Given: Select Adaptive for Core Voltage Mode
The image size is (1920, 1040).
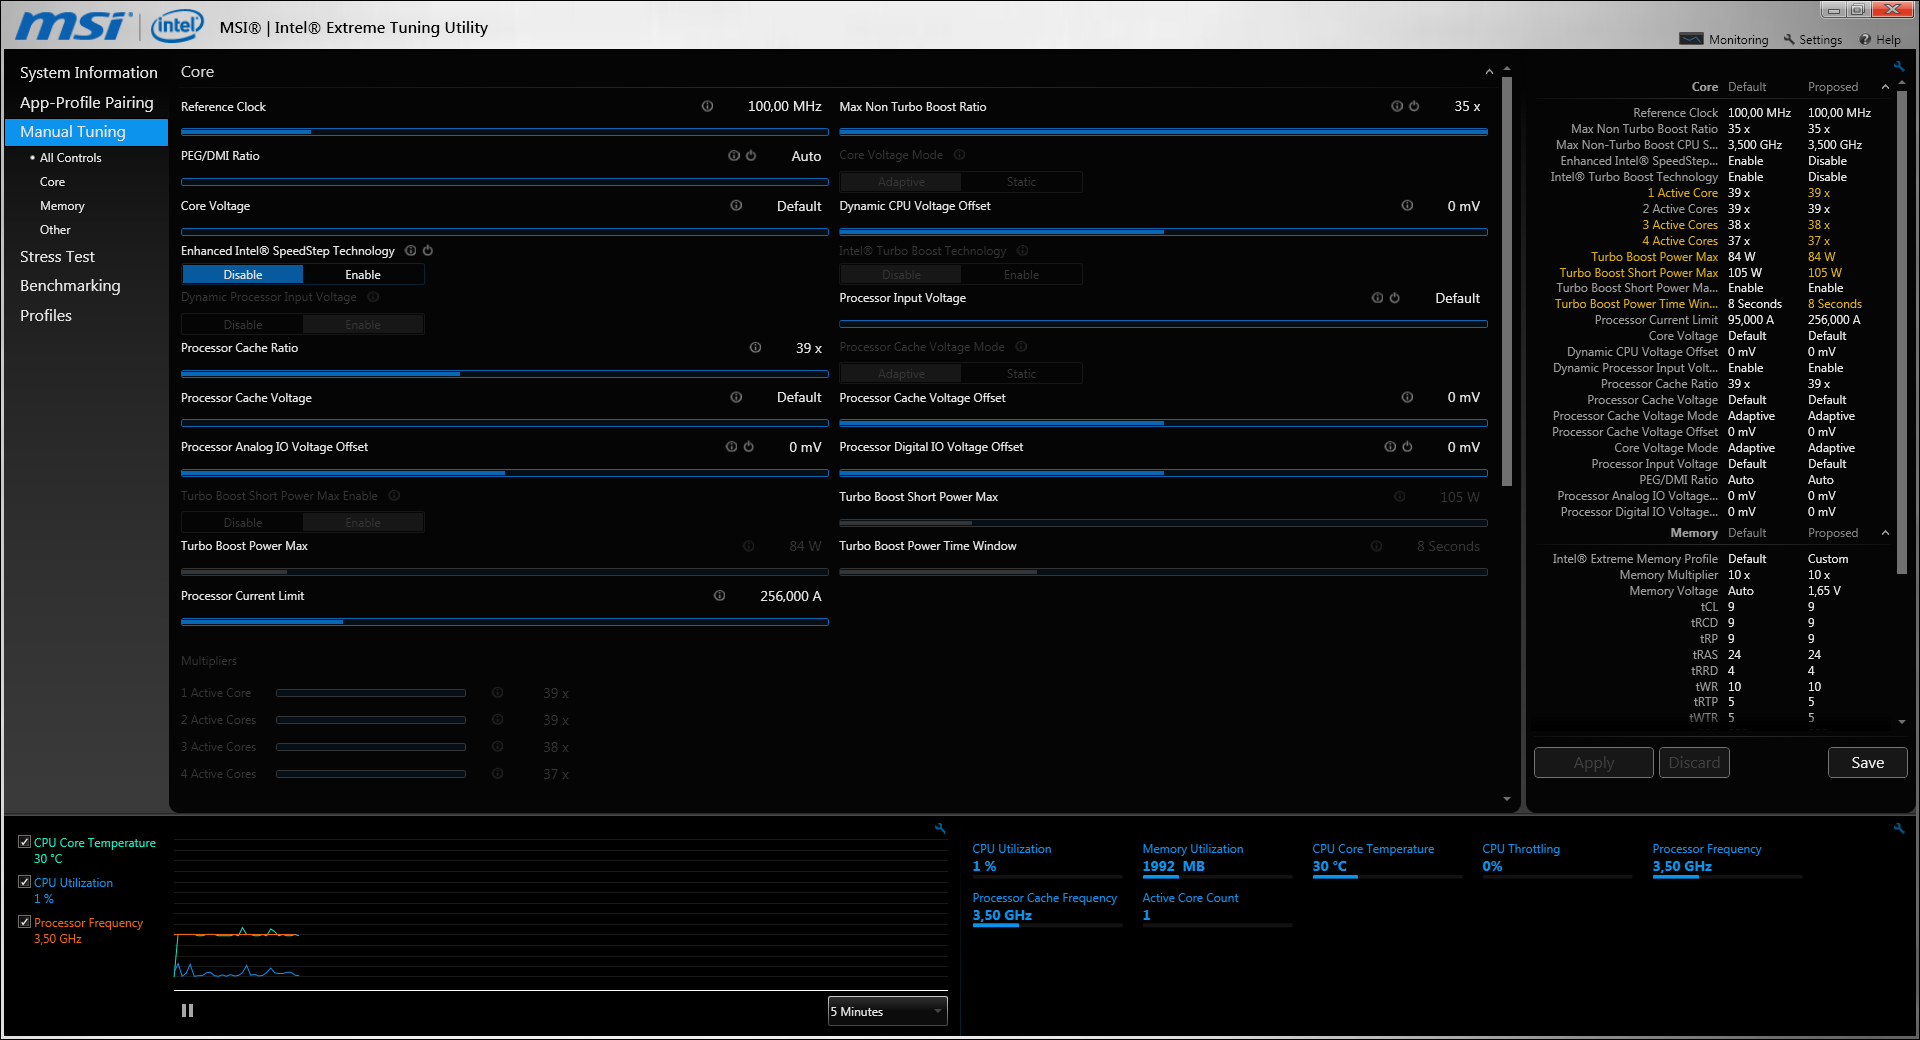Looking at the screenshot, I should [901, 182].
